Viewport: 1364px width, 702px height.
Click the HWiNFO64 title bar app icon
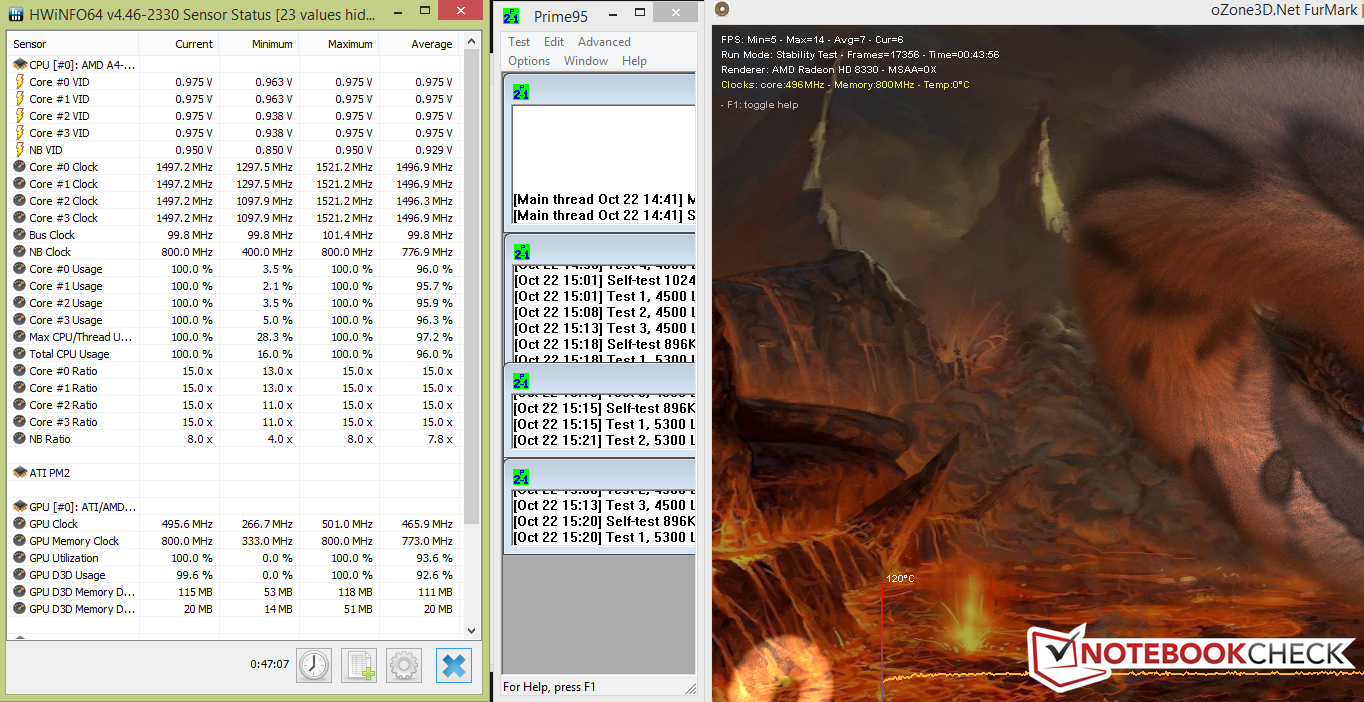pyautogui.click(x=15, y=13)
